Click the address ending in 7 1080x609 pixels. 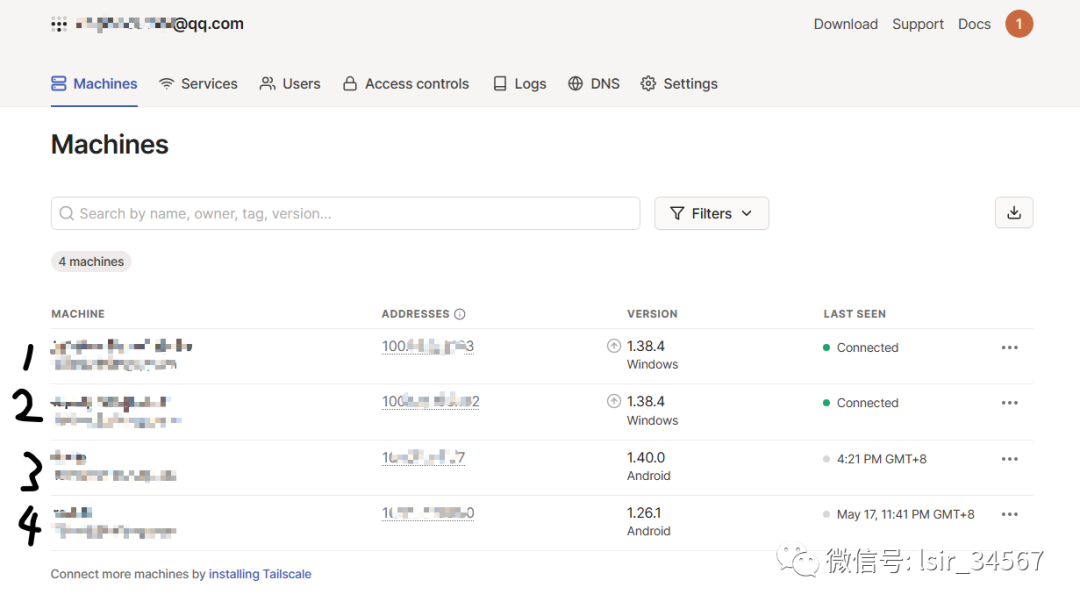[x=424, y=457]
